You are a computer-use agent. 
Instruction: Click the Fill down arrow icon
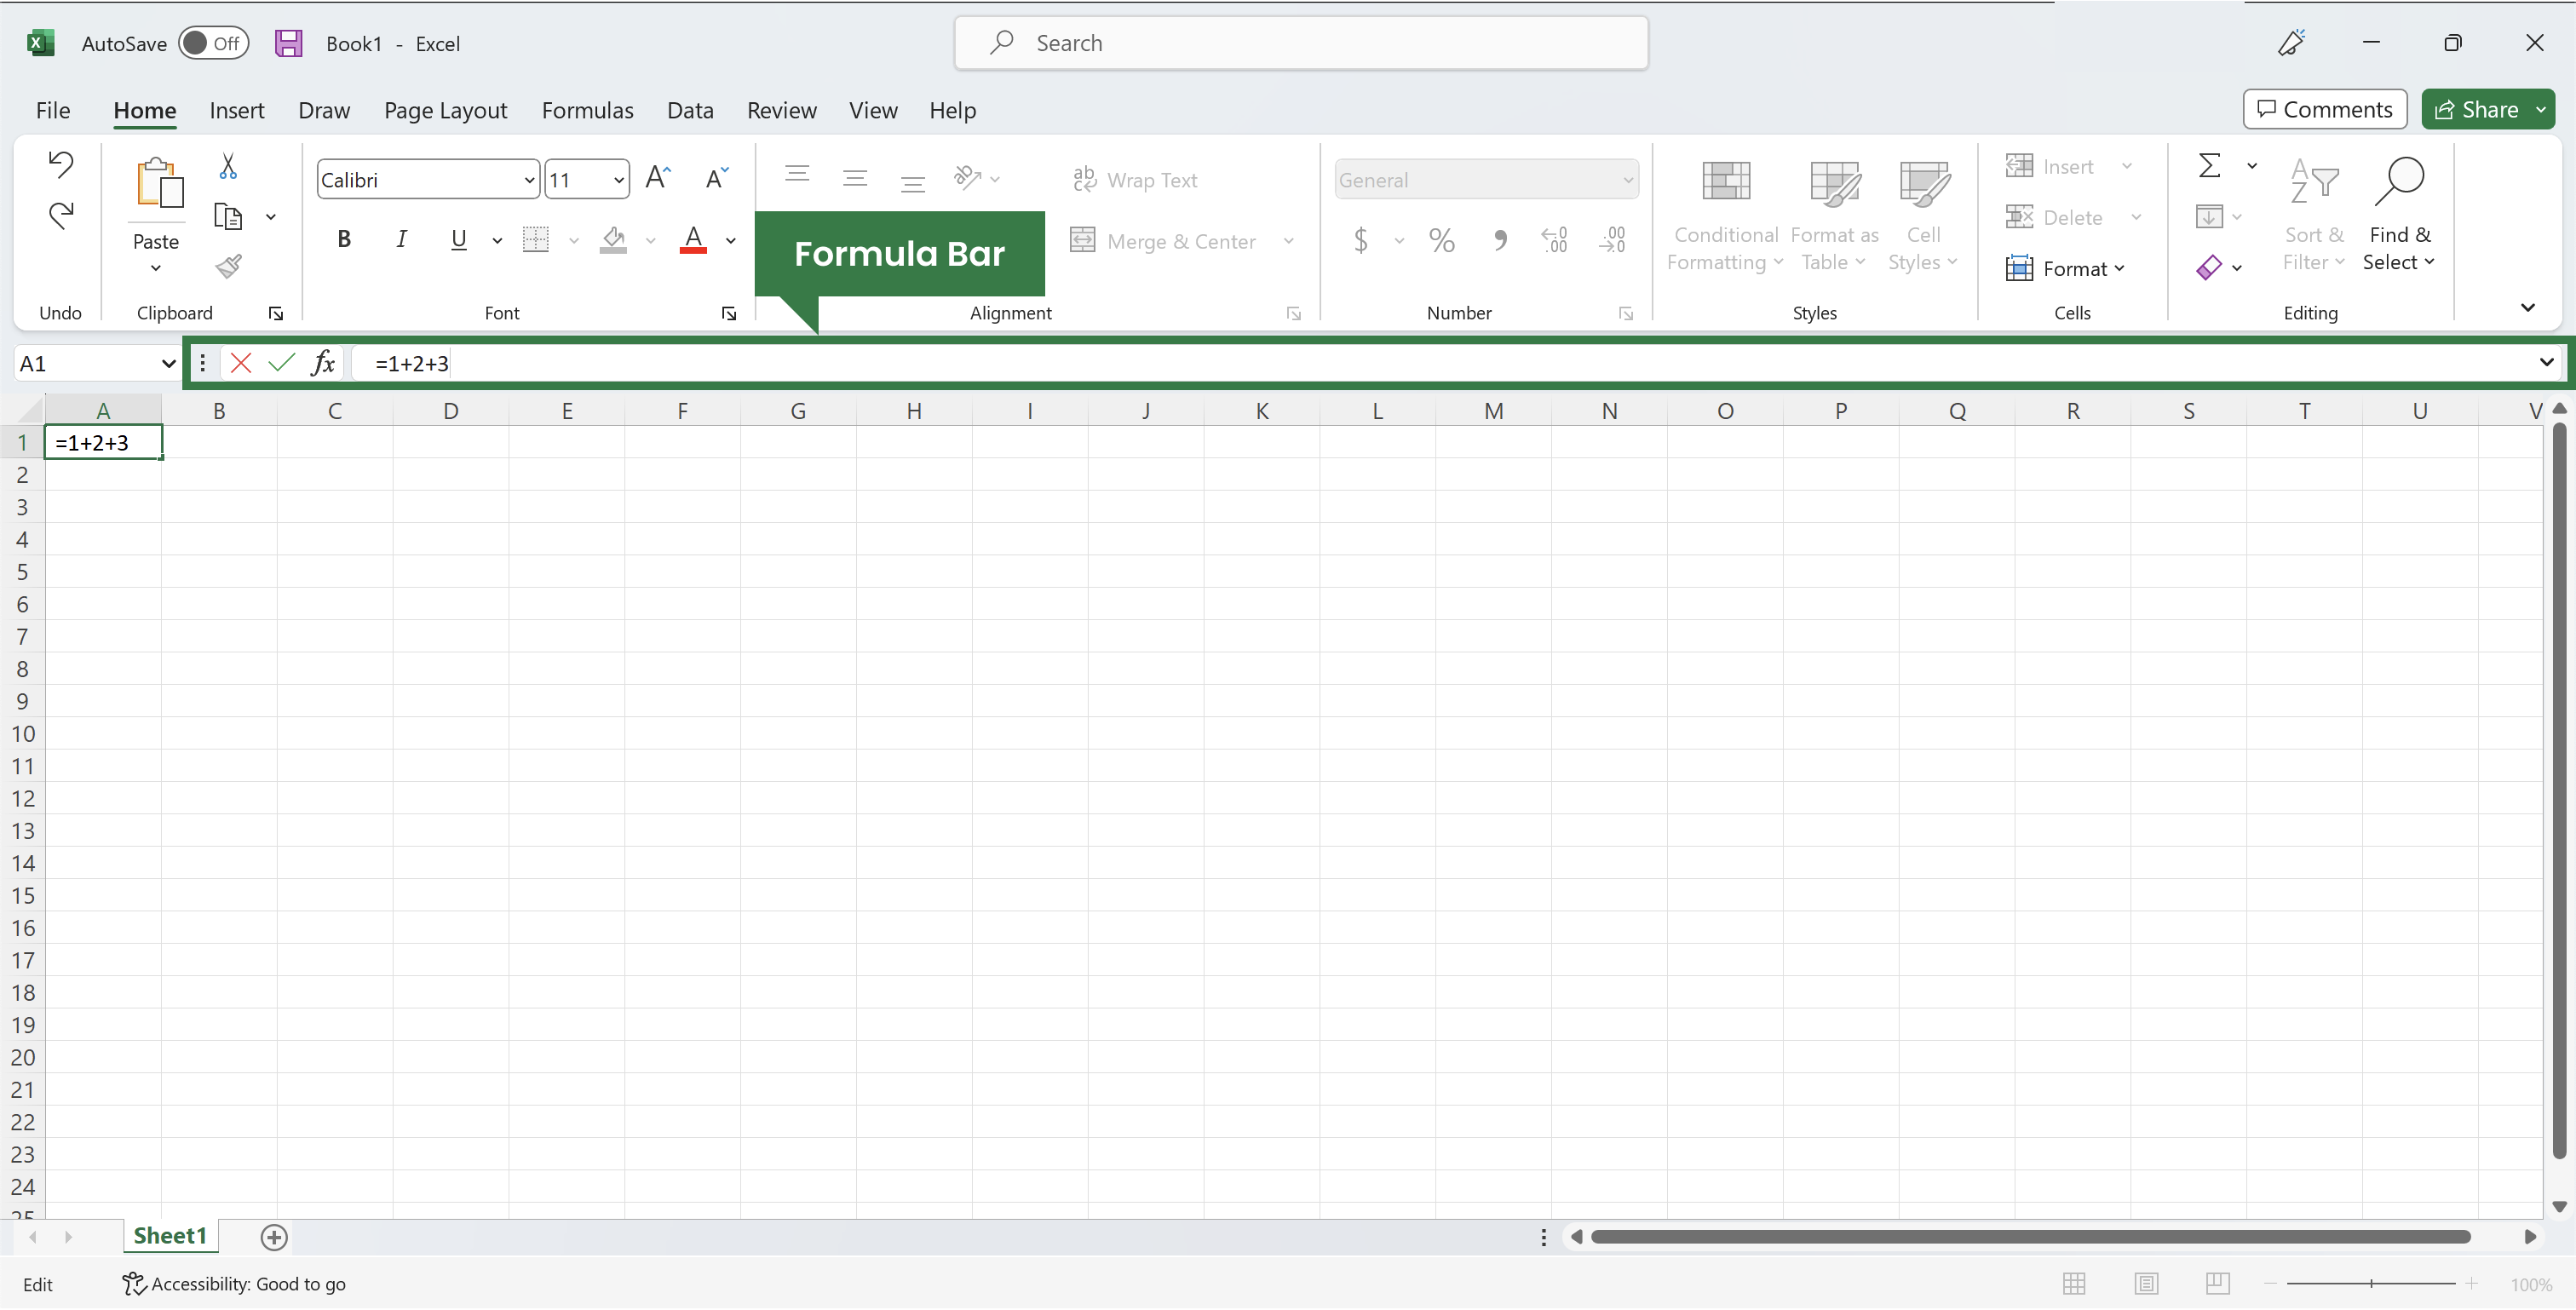2210,216
